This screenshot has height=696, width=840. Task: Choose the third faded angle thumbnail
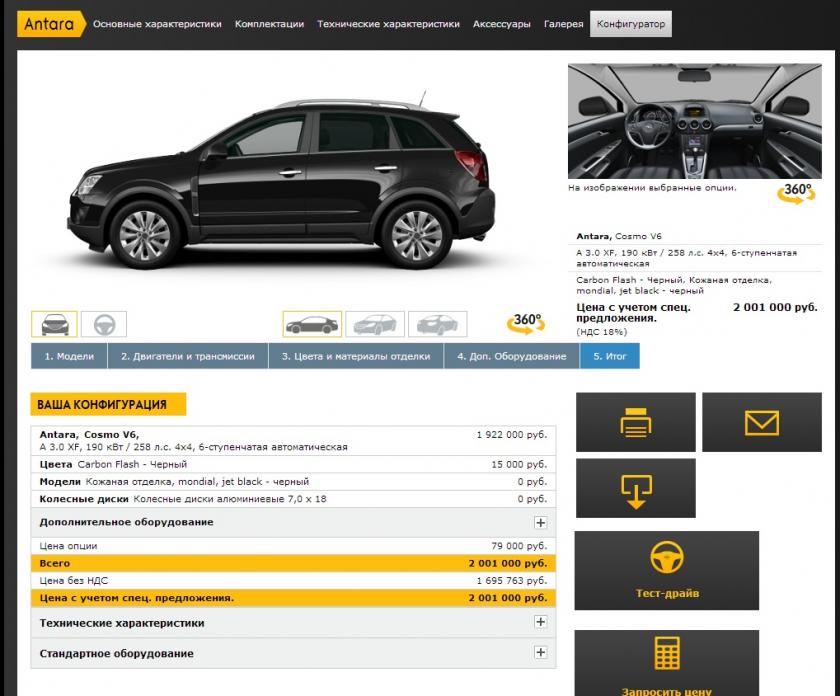(438, 324)
